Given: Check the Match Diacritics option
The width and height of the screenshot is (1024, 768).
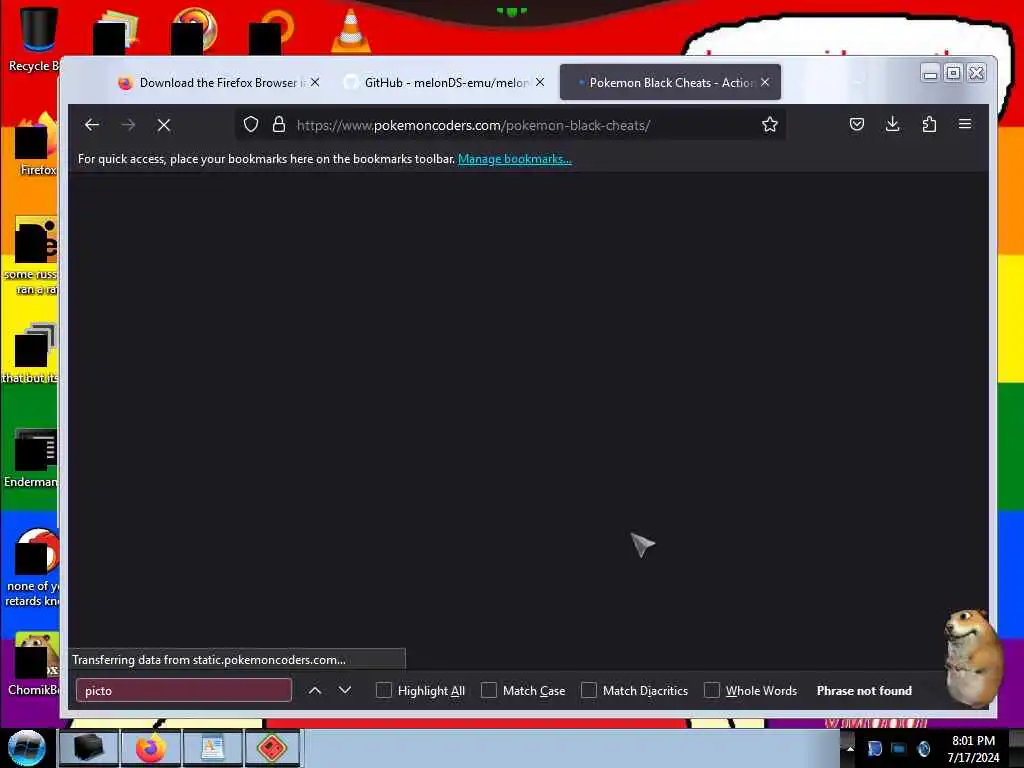Looking at the screenshot, I should [588, 690].
